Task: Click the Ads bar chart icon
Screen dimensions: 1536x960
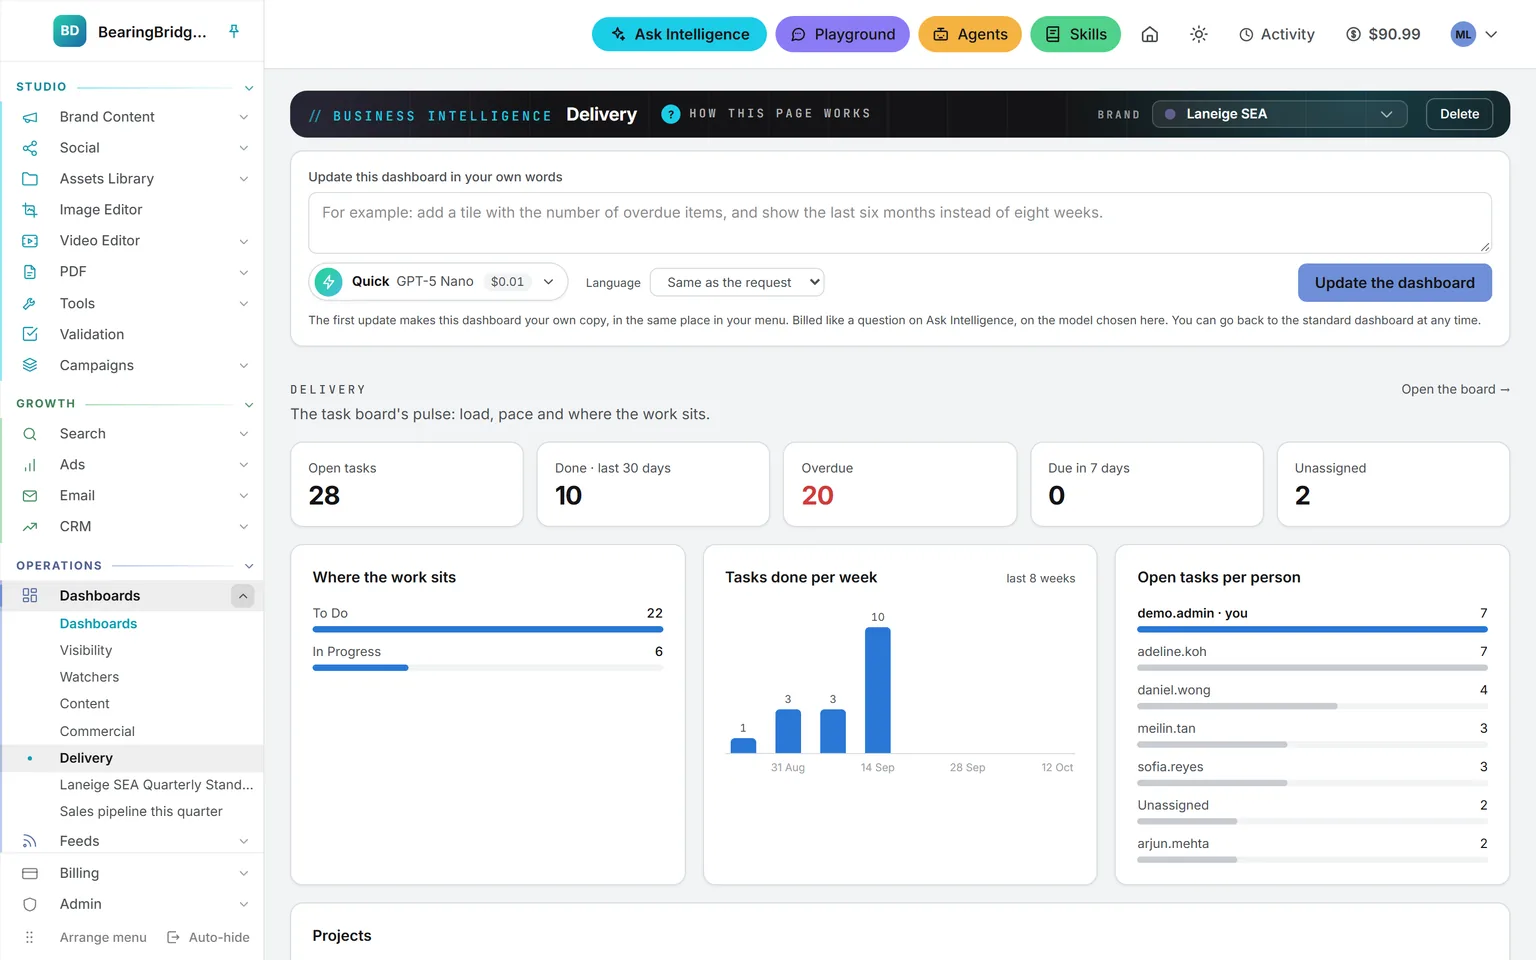Action: tap(30, 465)
